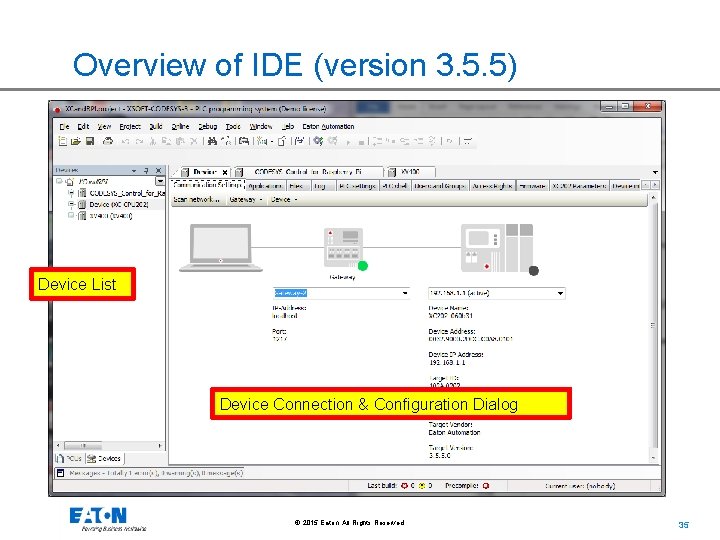Screen dimensions: 720x540
Task: Expand the Device (XC-CPU202) tree node
Action: coord(71,204)
